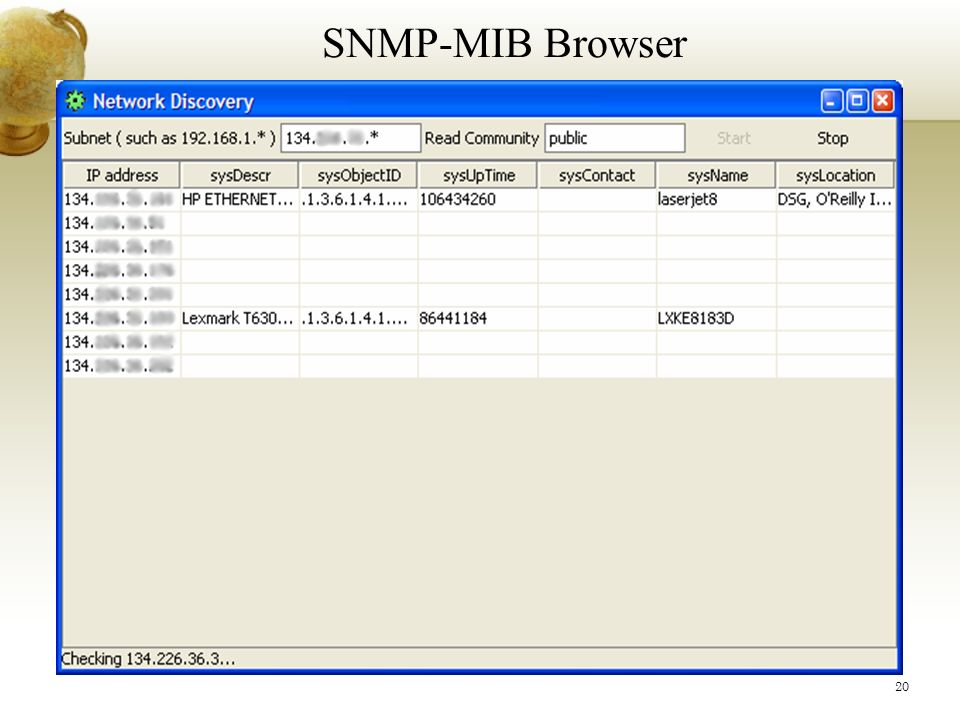Sort by IP address column header
The width and height of the screenshot is (960, 720).
coord(122,176)
